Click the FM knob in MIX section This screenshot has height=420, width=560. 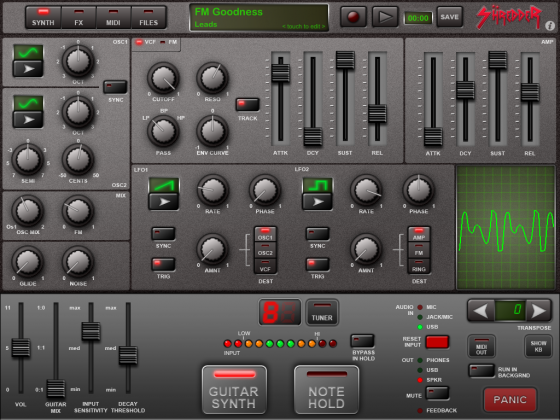tap(78, 211)
